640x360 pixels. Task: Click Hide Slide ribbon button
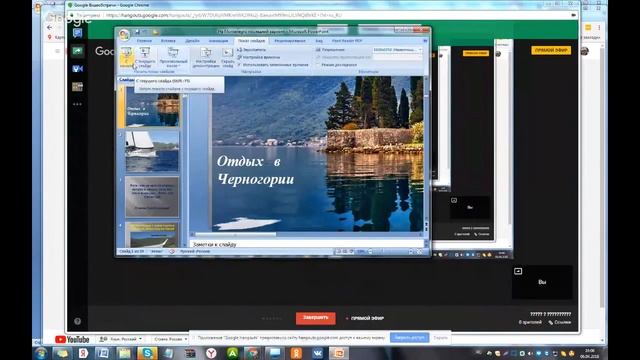coord(227,57)
